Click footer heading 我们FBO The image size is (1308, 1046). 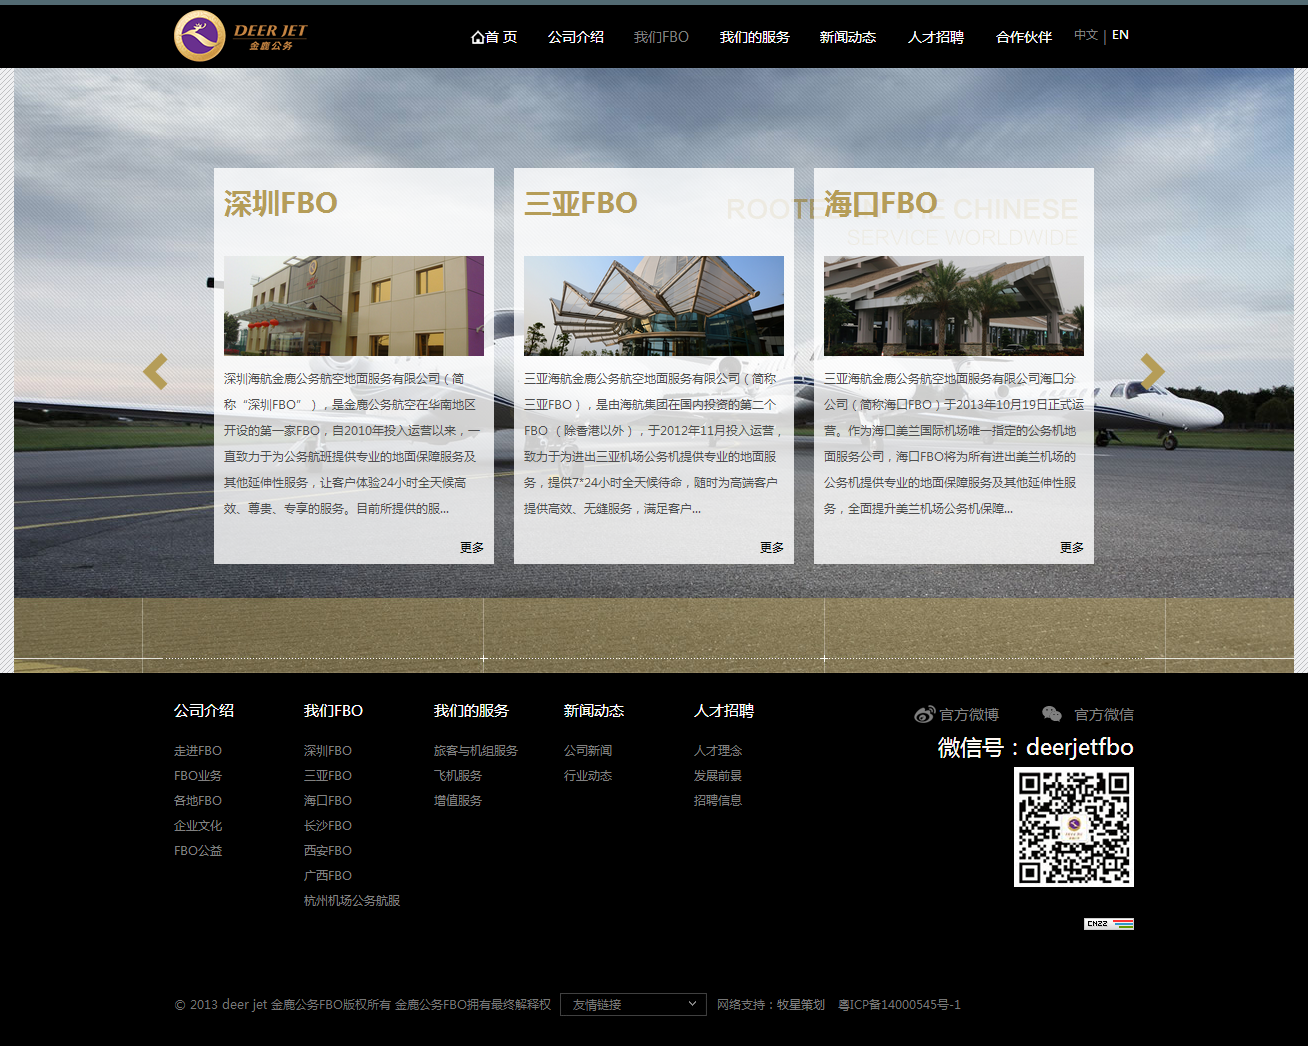tap(334, 711)
